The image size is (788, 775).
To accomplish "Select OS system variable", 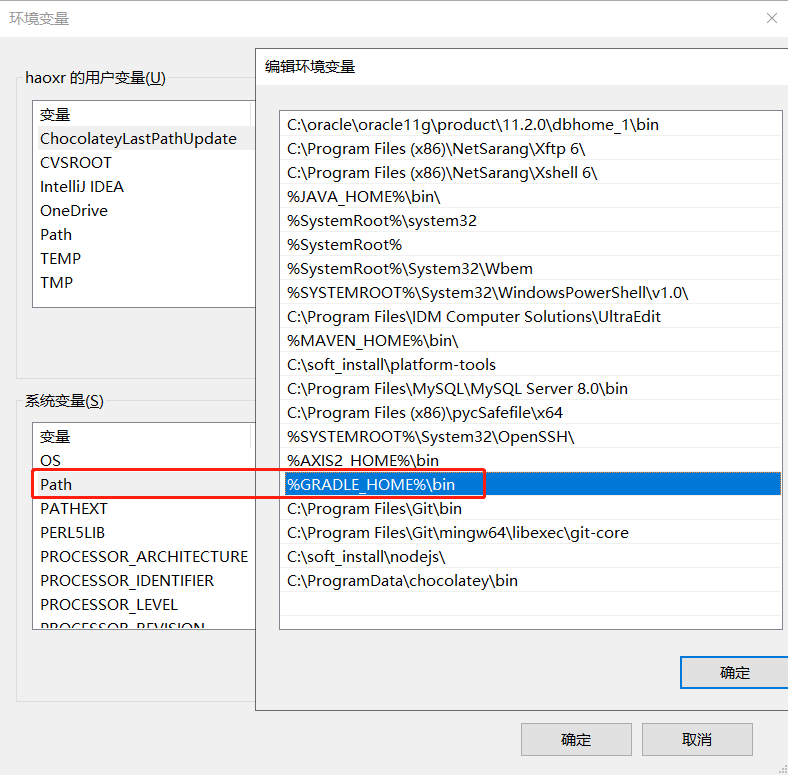I will click(x=144, y=460).
